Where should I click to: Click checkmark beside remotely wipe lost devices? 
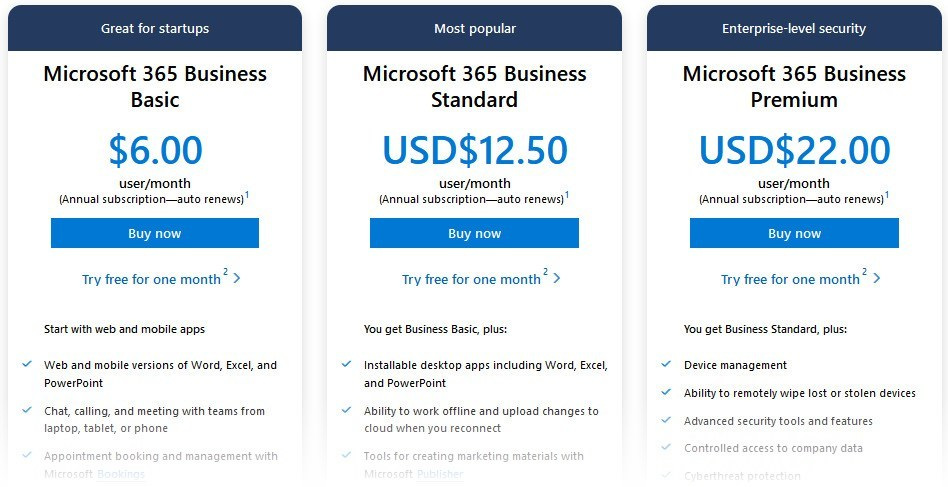(667, 393)
